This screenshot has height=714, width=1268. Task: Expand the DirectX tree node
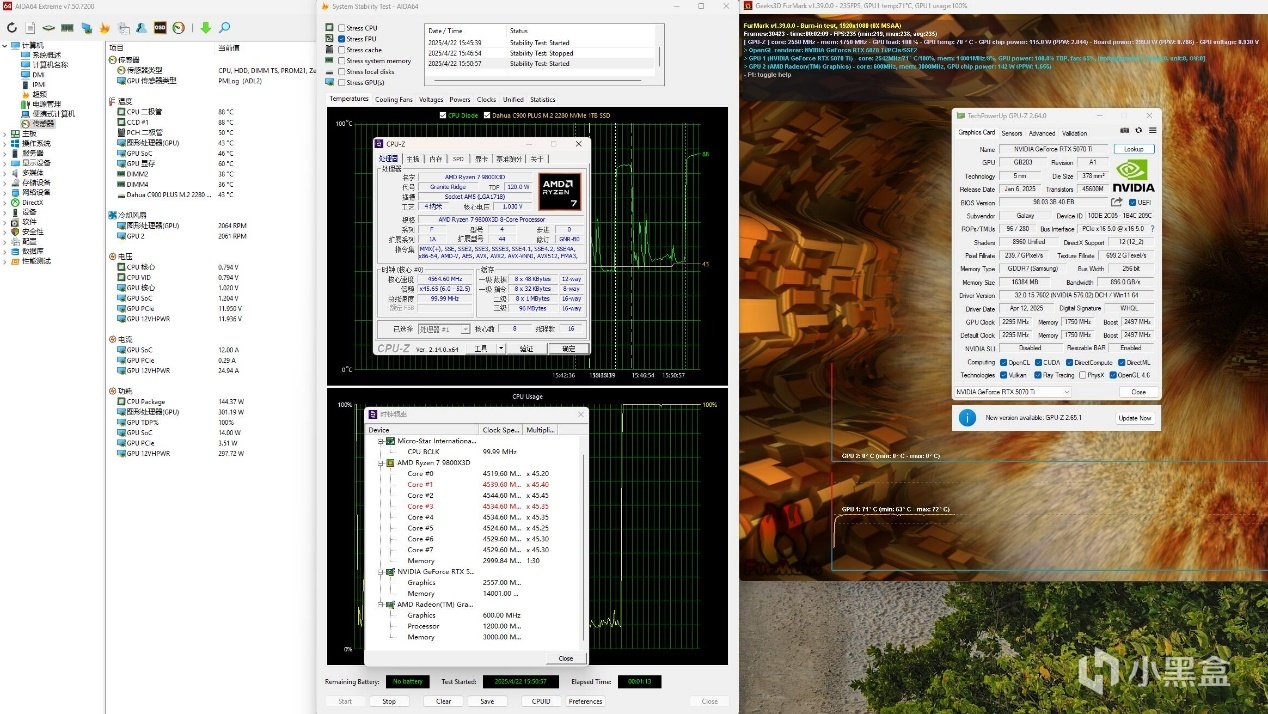click(x=4, y=203)
